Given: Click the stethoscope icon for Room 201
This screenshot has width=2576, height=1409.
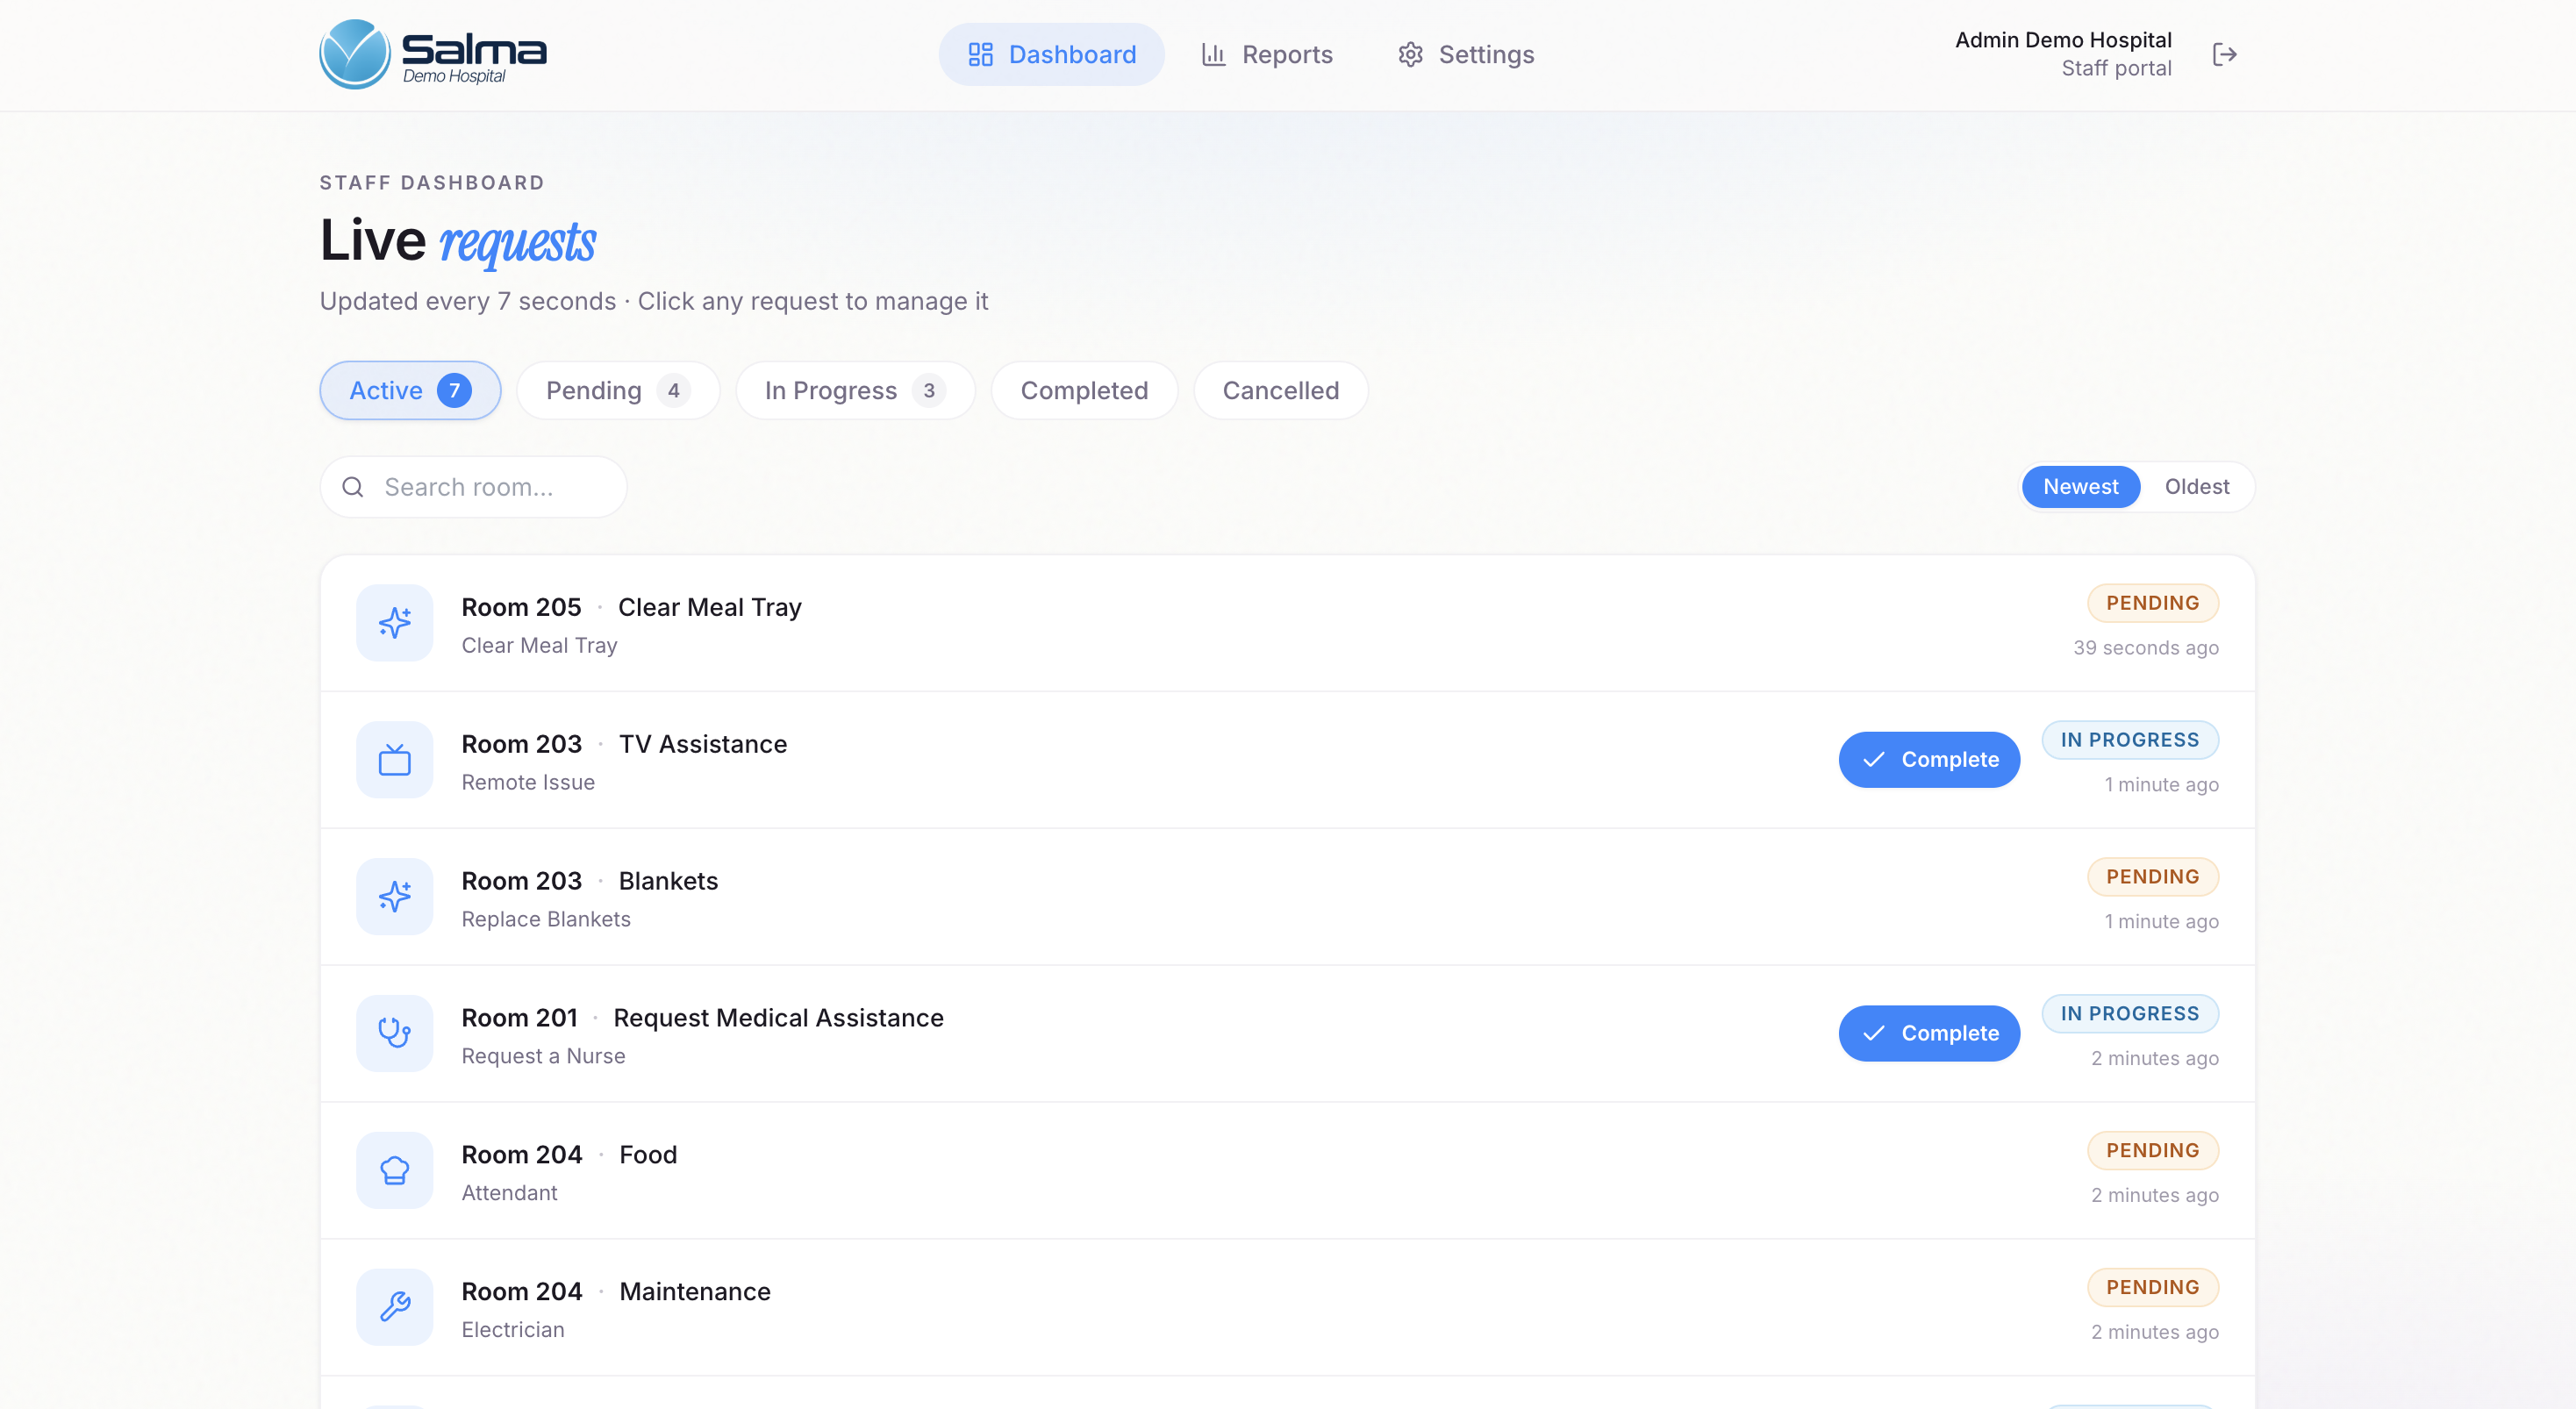Looking at the screenshot, I should pyautogui.click(x=394, y=1033).
